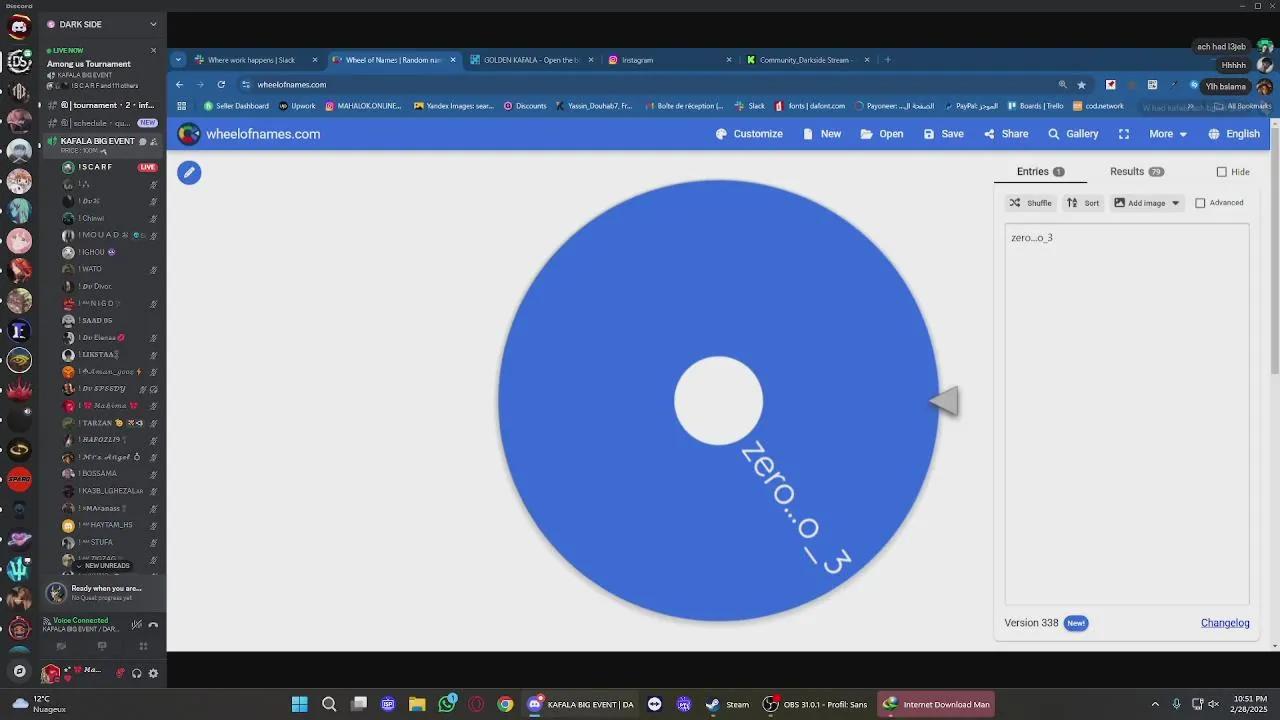Sort the entries alphabetically
Image resolution: width=1280 pixels, height=720 pixels.
pyautogui.click(x=1083, y=203)
